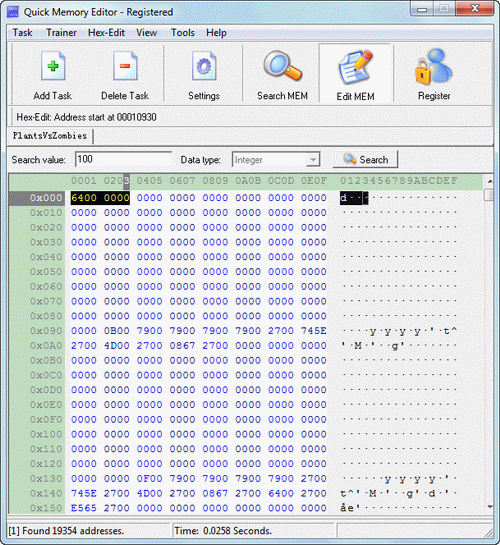Switch to the PlantsVsZombies tab

50,136
